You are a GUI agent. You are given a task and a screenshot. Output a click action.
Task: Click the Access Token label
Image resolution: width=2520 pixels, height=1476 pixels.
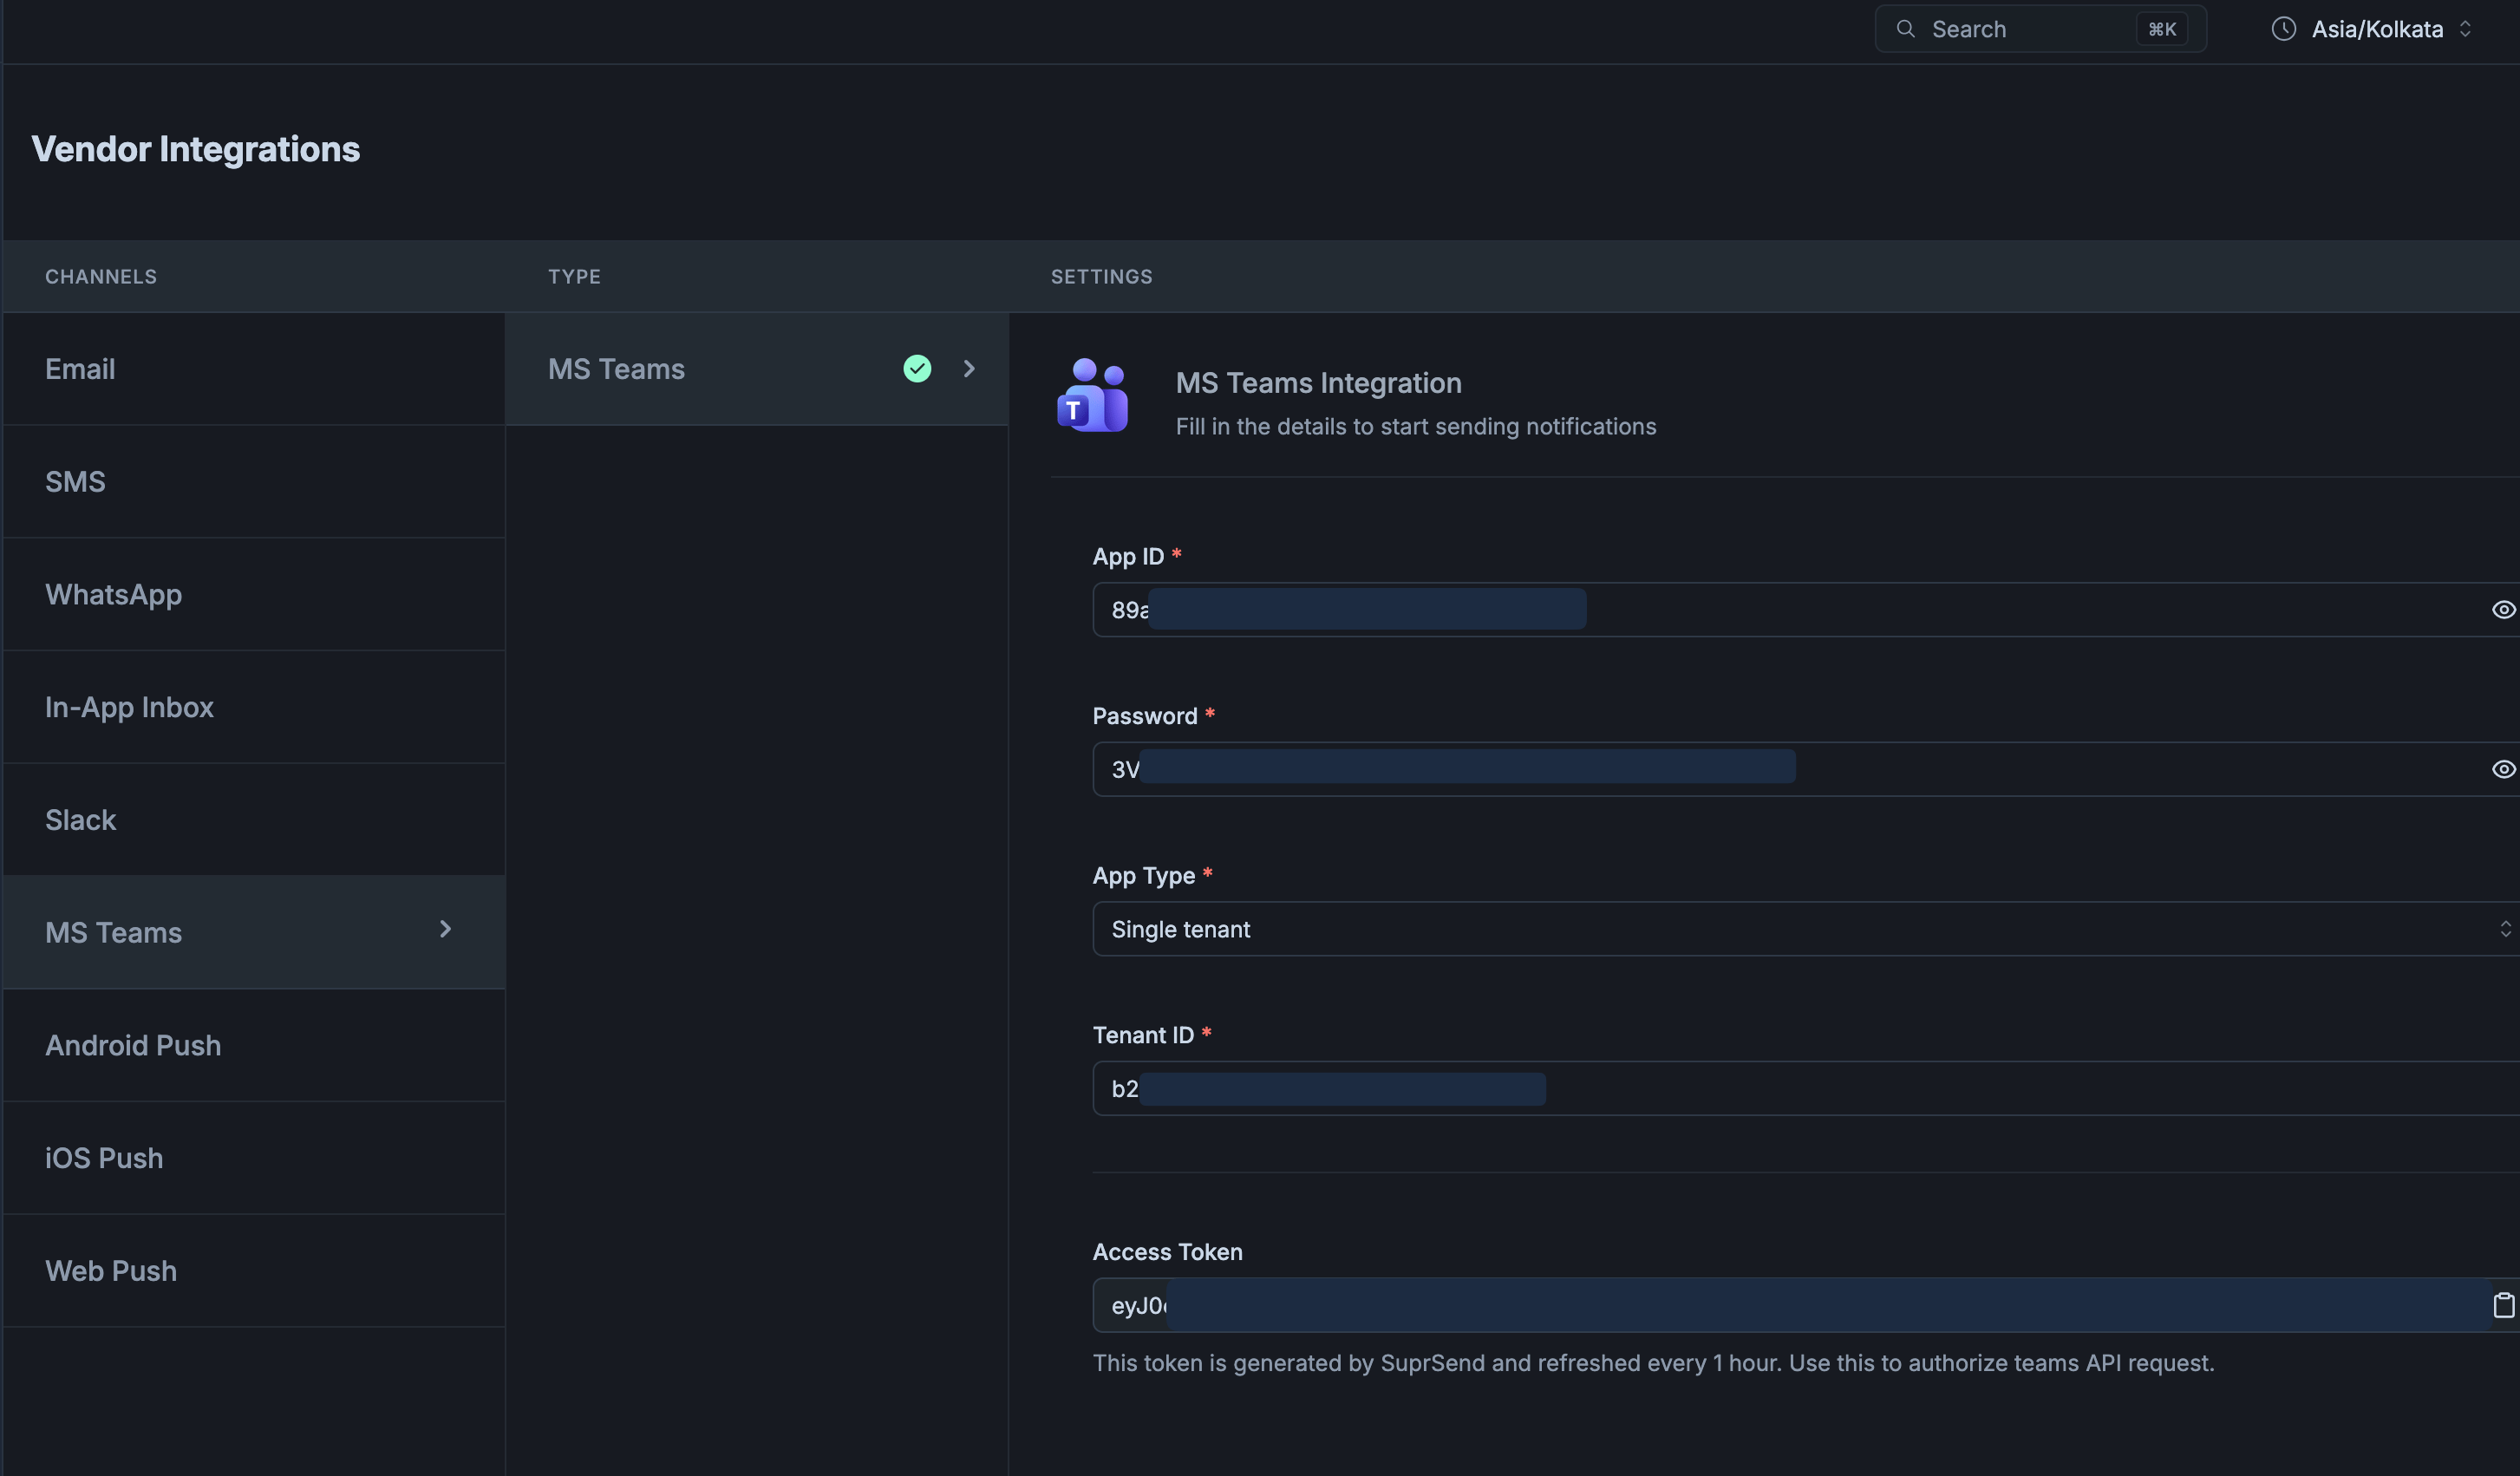coord(1167,1252)
